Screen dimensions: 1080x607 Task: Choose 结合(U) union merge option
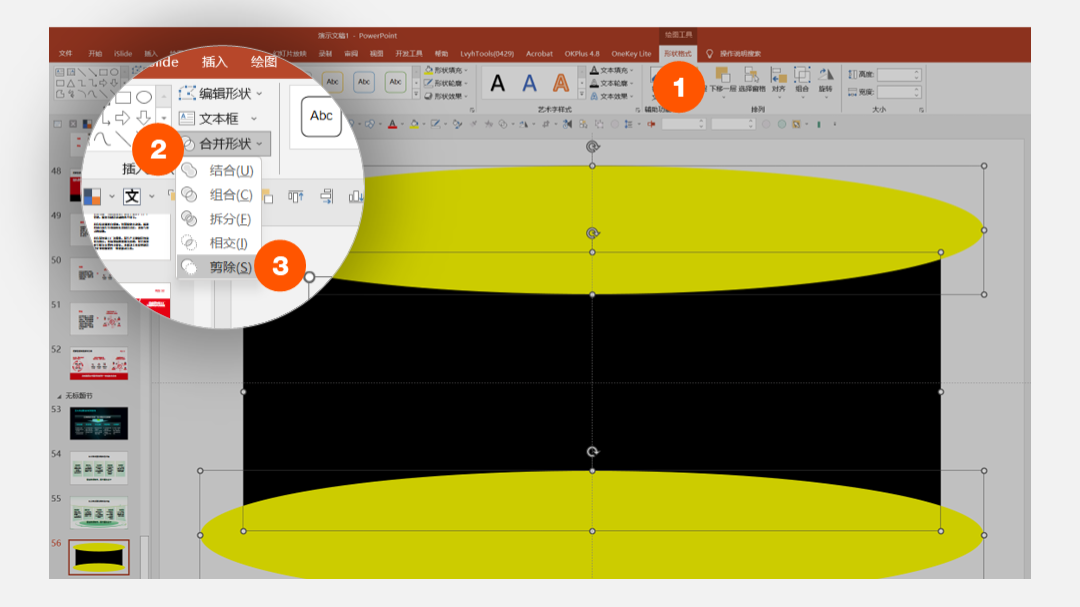click(218, 170)
